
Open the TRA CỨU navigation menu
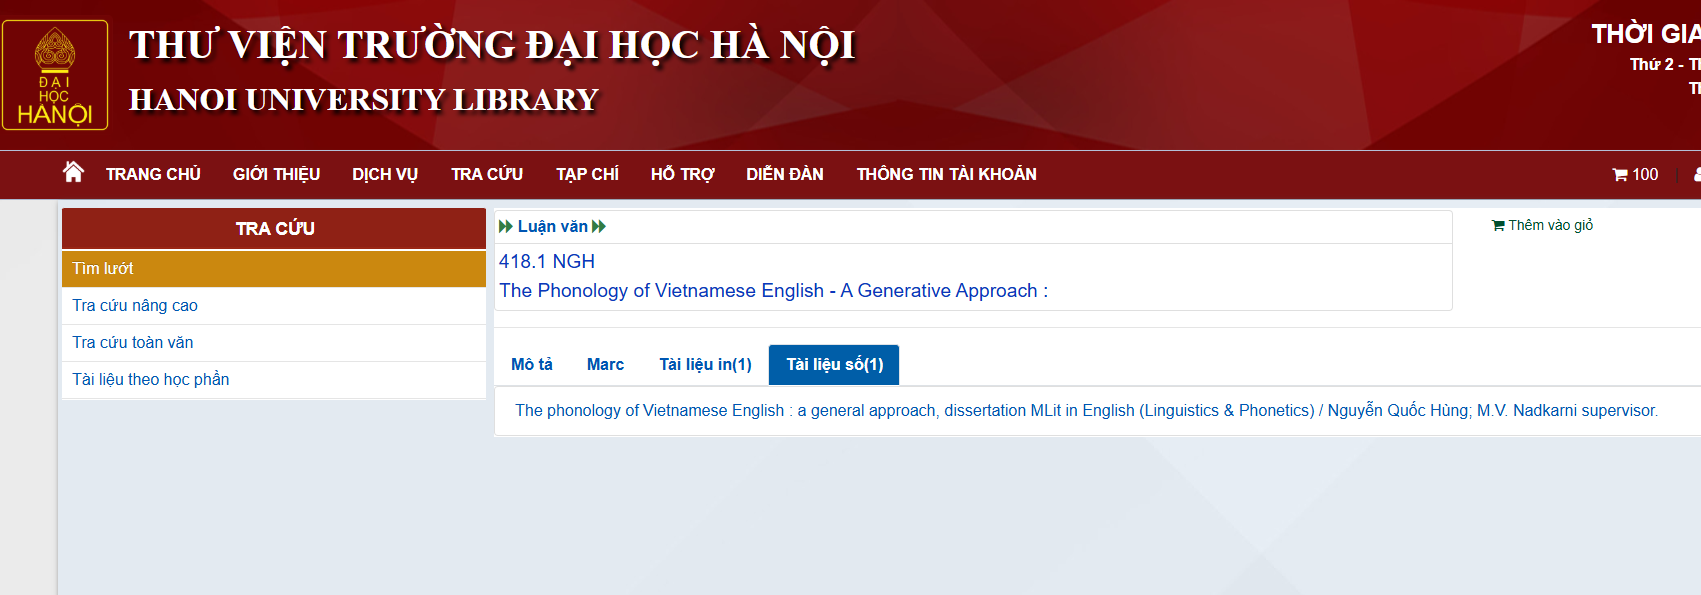[487, 174]
